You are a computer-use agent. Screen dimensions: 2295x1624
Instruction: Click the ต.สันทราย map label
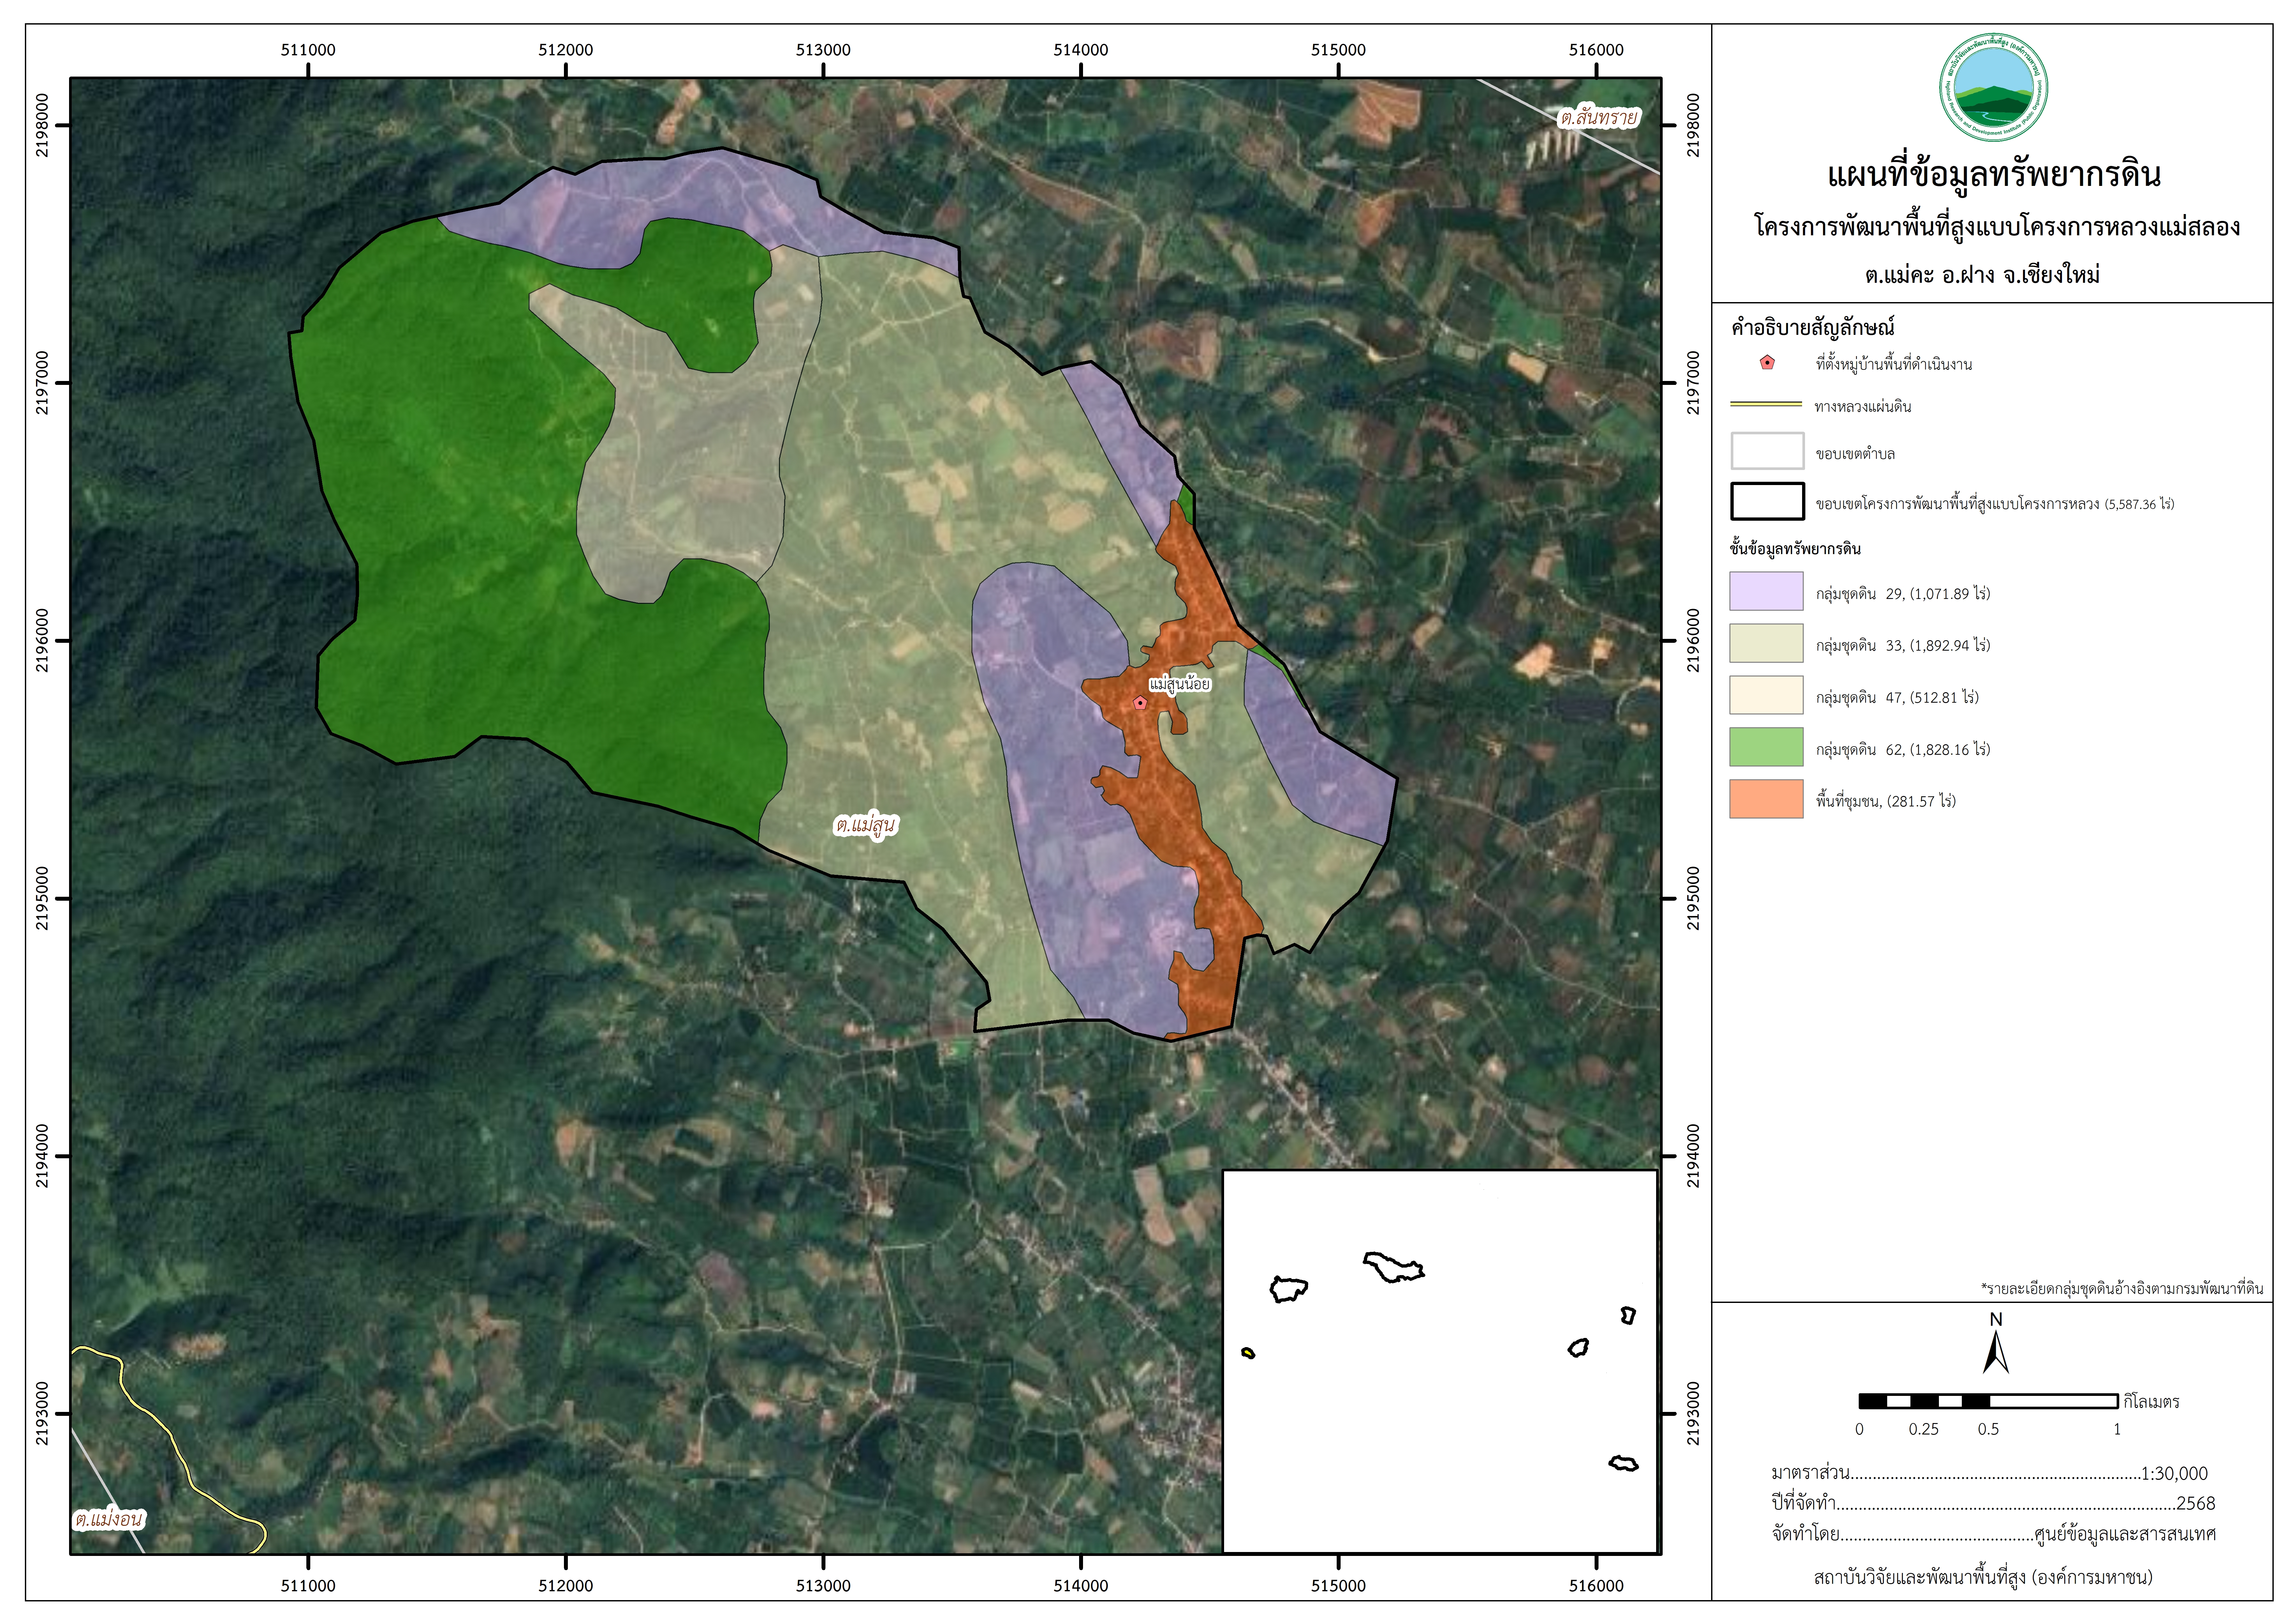coord(1599,118)
